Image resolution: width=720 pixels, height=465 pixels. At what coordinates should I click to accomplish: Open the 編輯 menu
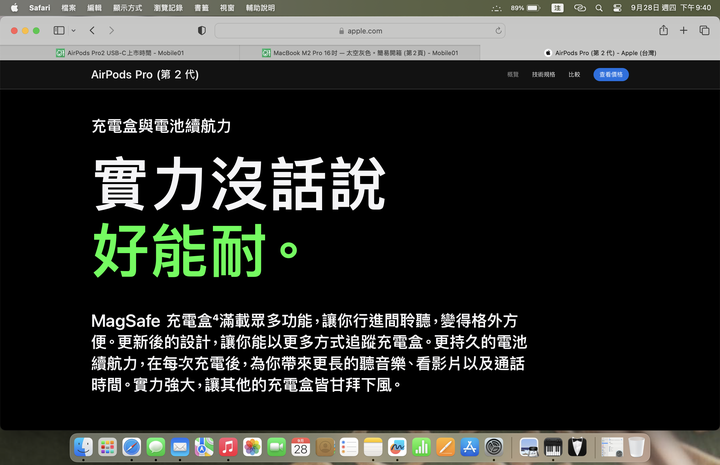[94, 8]
